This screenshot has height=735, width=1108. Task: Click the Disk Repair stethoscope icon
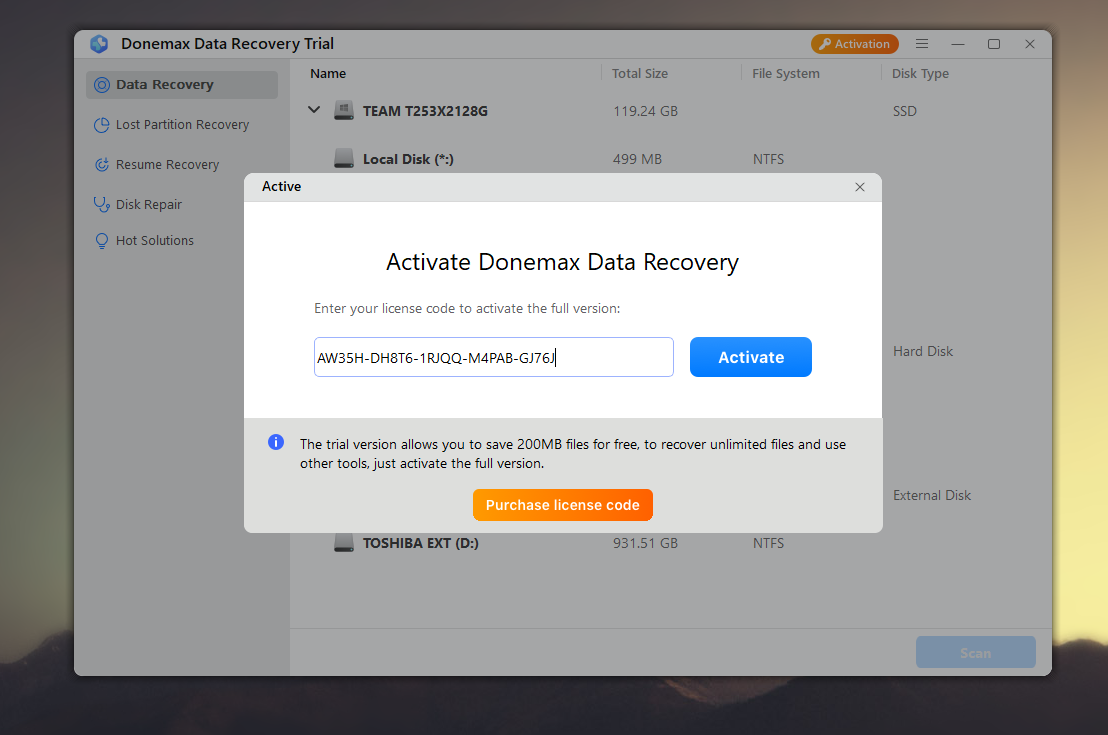click(x=102, y=204)
